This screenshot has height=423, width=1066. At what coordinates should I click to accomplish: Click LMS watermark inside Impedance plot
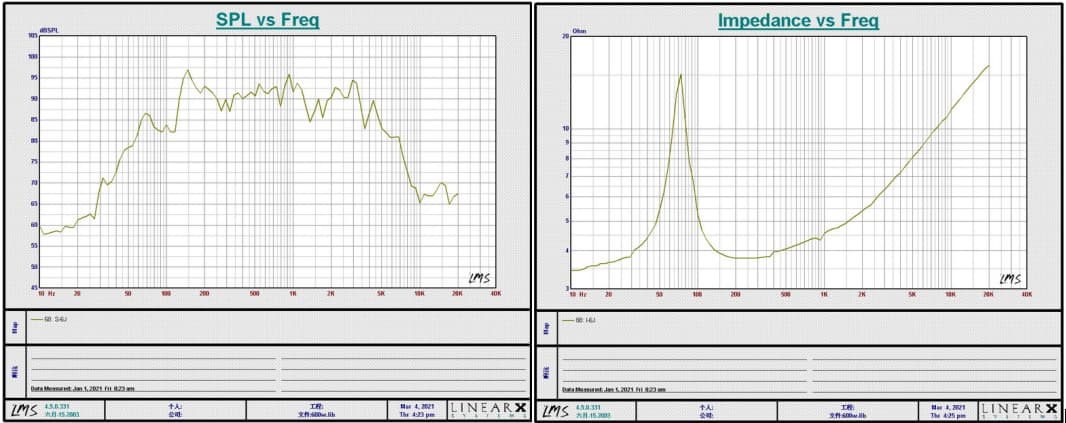tap(1012, 279)
